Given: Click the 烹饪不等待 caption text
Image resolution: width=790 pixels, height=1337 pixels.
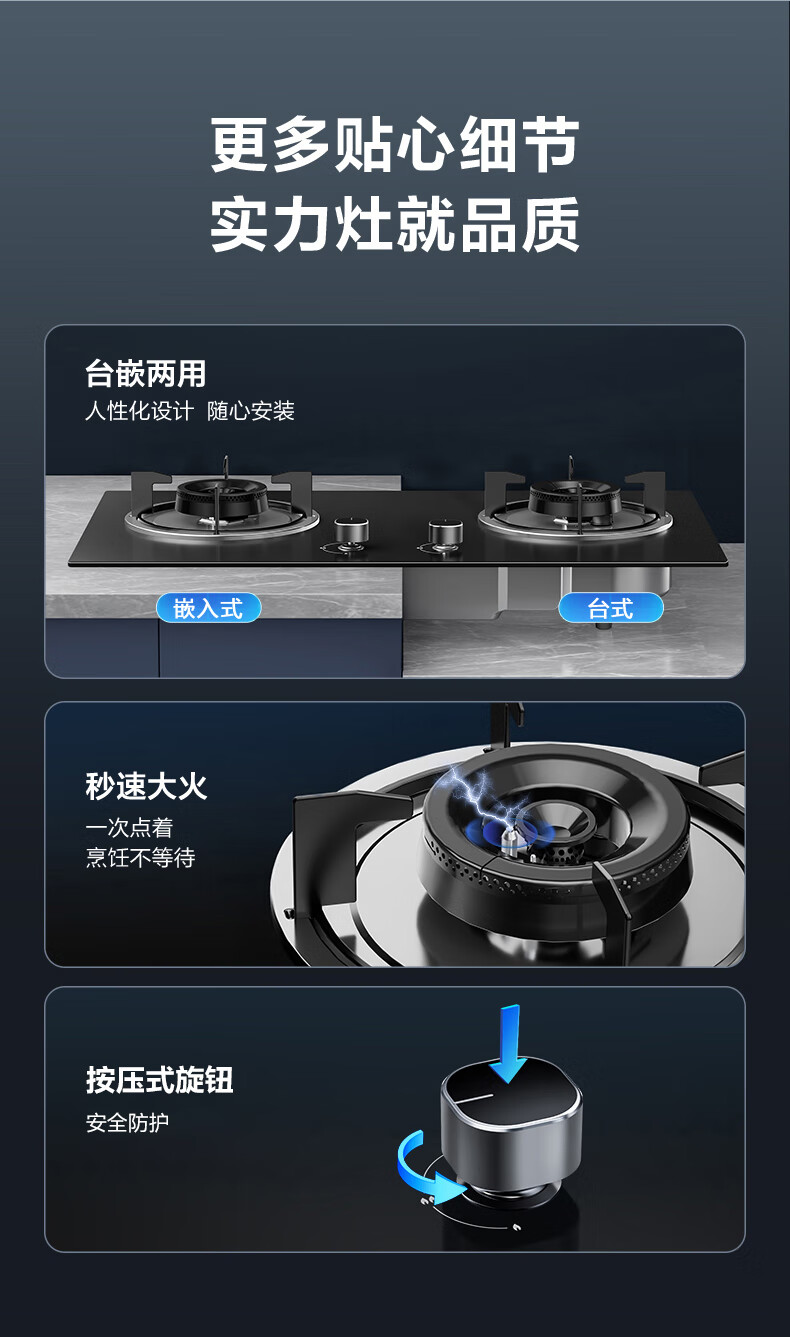Looking at the screenshot, I should click(x=140, y=858).
